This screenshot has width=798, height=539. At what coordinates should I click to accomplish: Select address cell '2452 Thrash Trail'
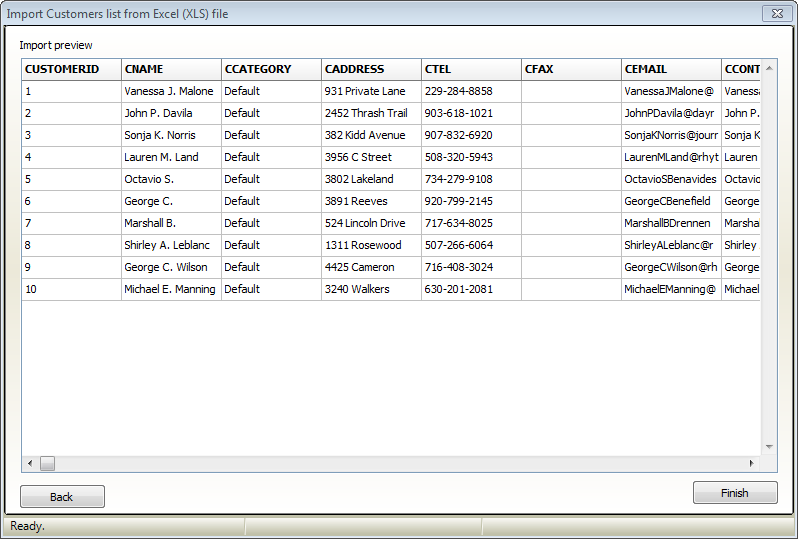click(x=372, y=113)
